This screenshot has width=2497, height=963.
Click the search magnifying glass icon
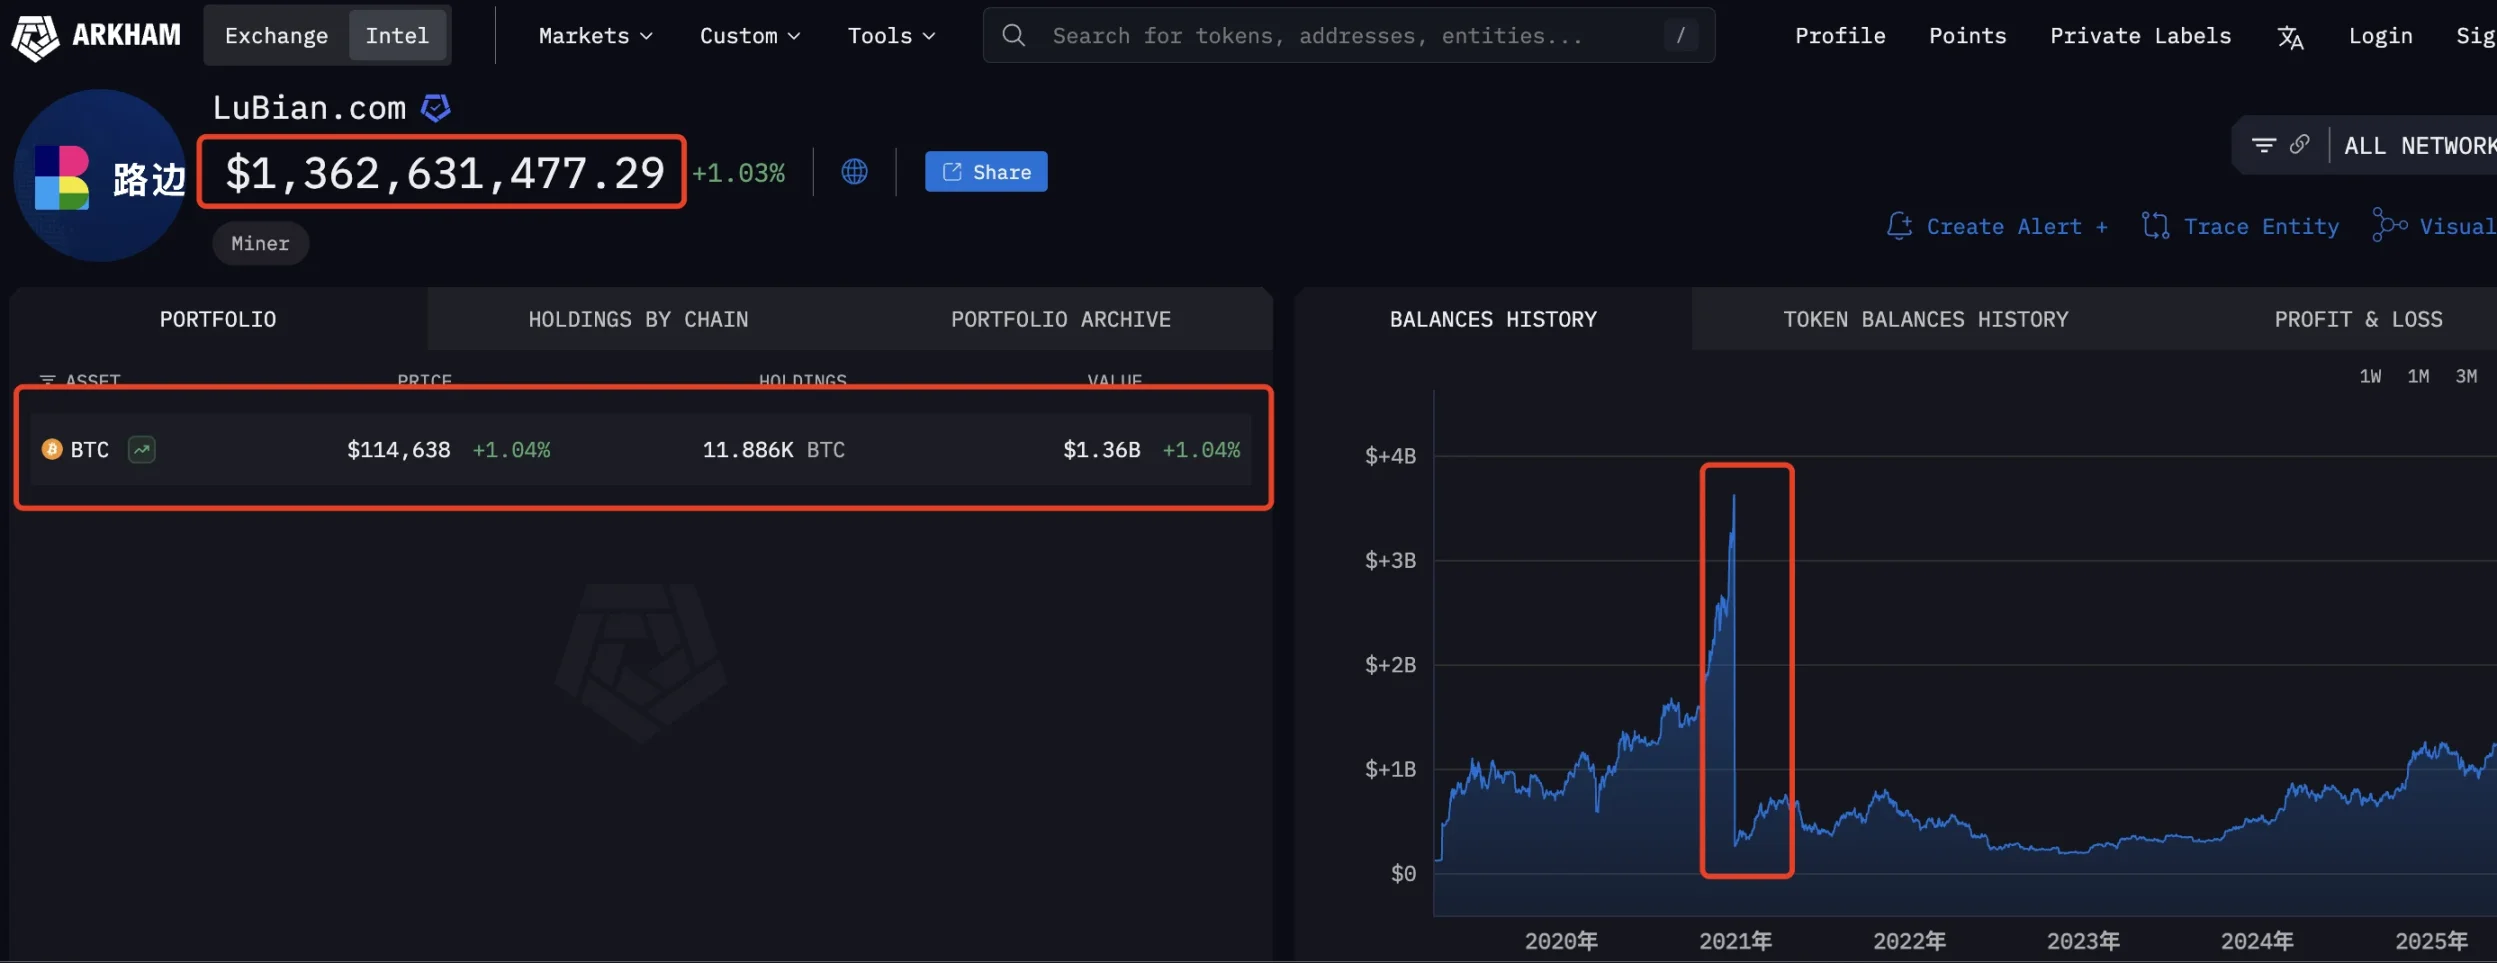point(1012,35)
